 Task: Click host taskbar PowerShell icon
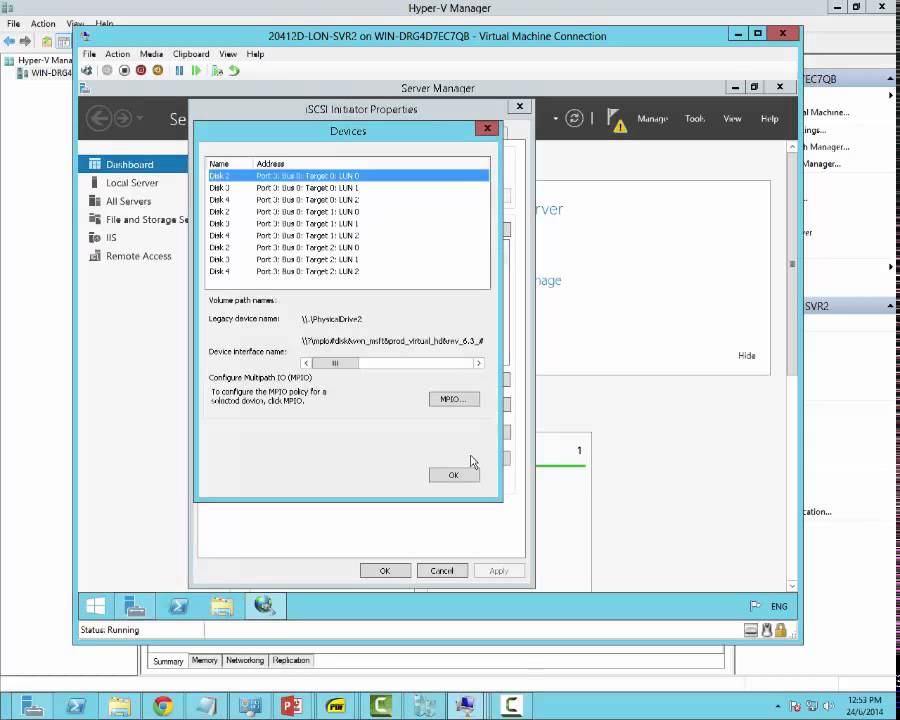pyautogui.click(x=76, y=706)
